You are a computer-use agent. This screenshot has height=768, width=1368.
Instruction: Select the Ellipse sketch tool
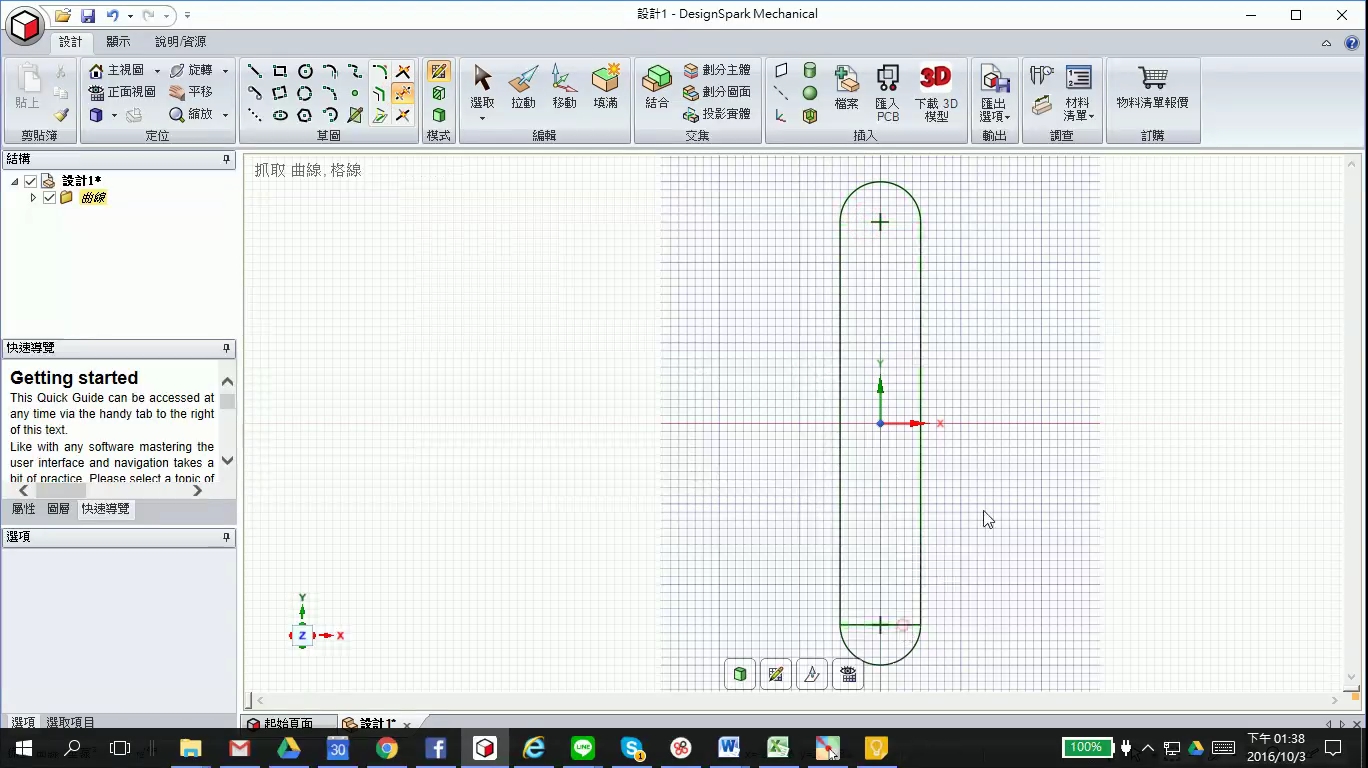tap(280, 115)
